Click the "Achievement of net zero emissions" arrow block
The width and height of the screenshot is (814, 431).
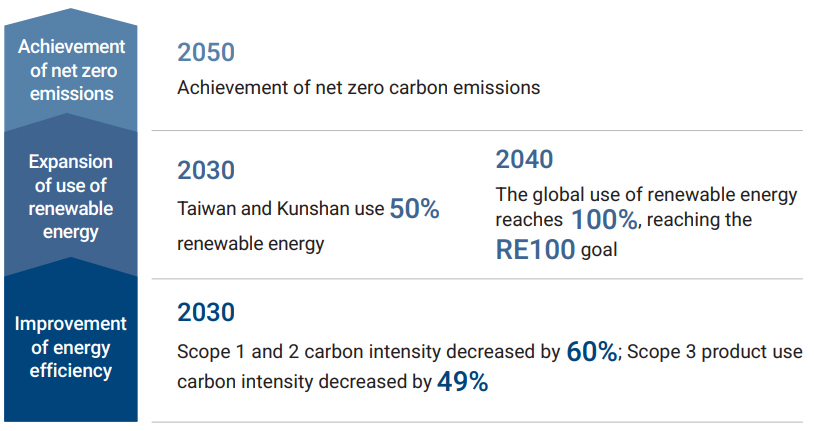pos(71,70)
